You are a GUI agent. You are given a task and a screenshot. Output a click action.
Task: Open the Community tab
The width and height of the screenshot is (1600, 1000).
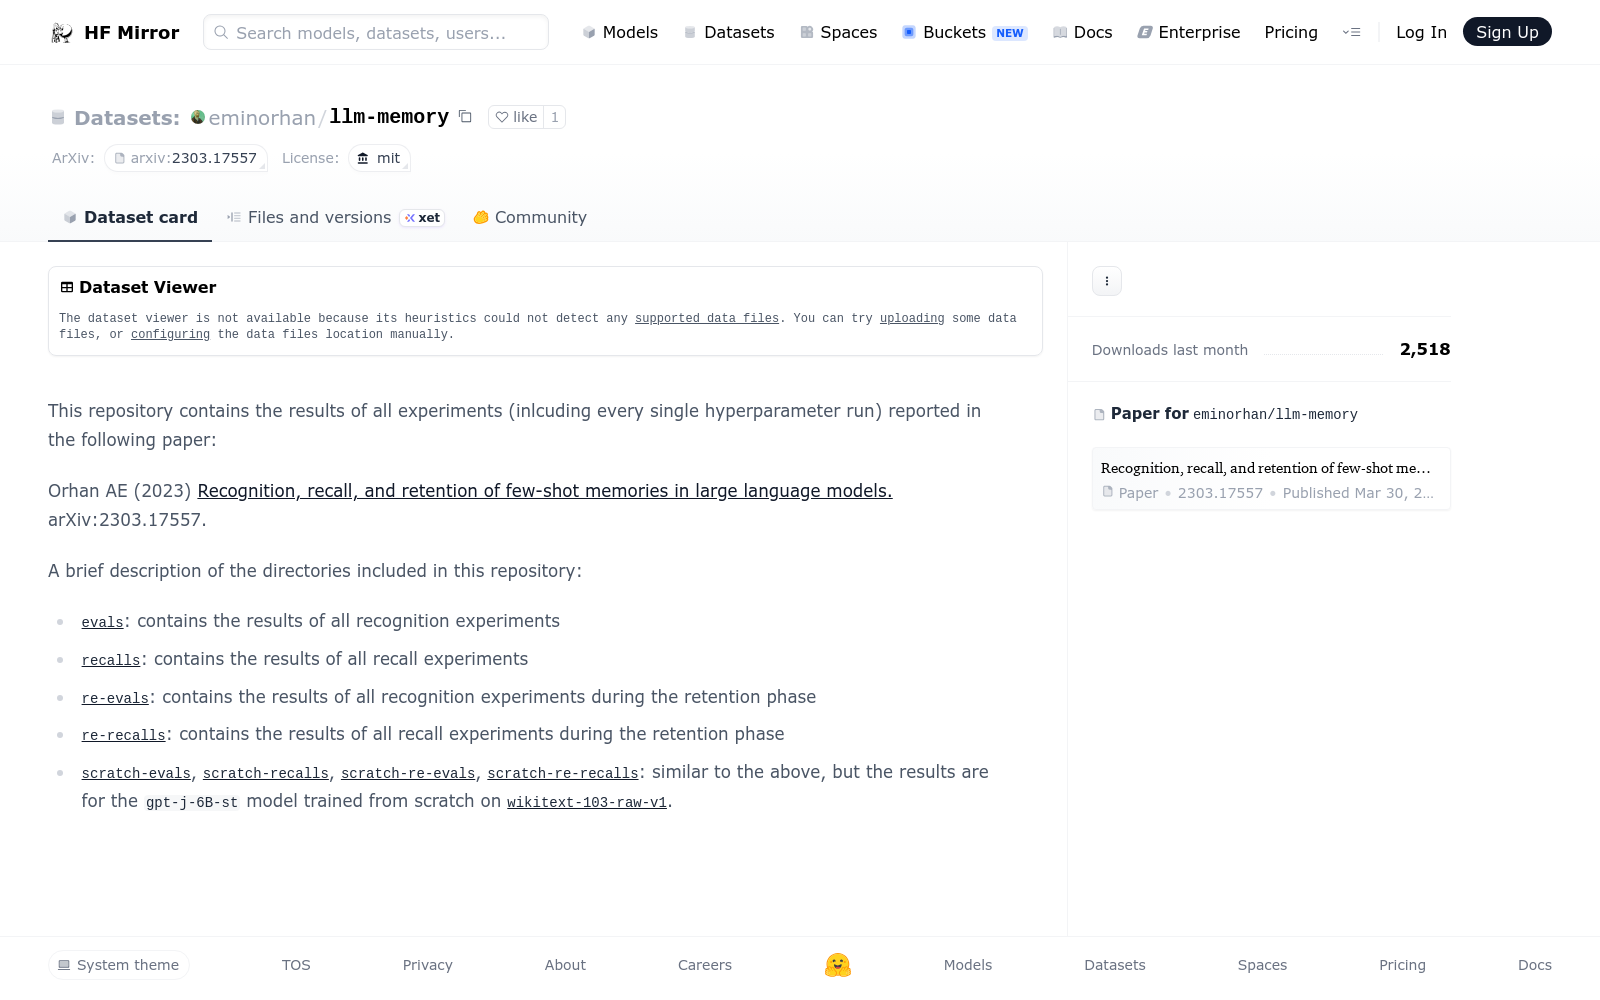[x=530, y=217]
